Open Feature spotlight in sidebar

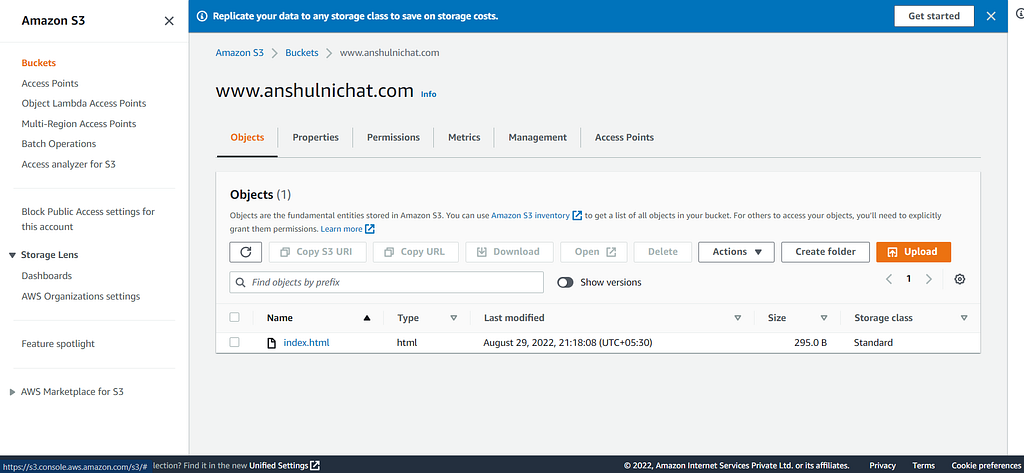click(x=58, y=344)
